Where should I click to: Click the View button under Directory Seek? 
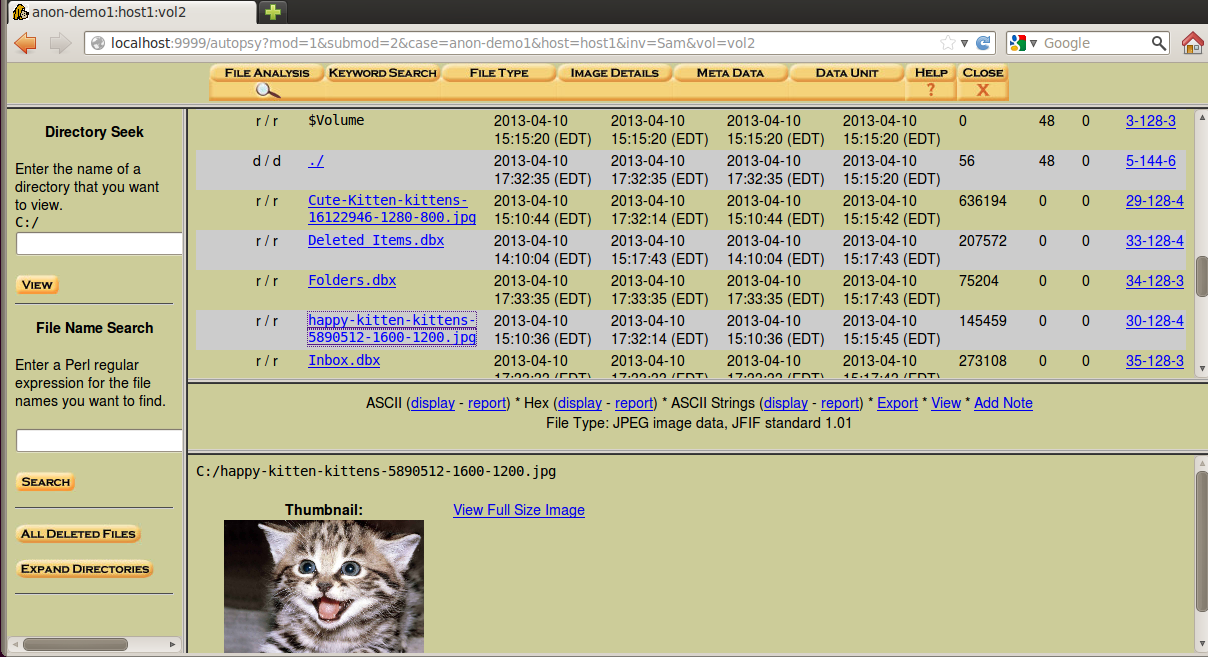[37, 285]
